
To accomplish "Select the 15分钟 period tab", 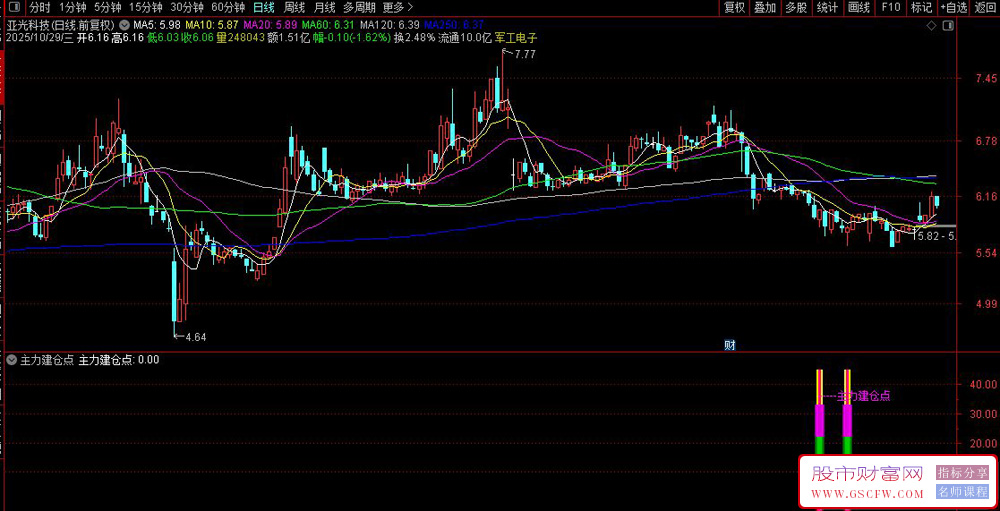I will pos(145,8).
